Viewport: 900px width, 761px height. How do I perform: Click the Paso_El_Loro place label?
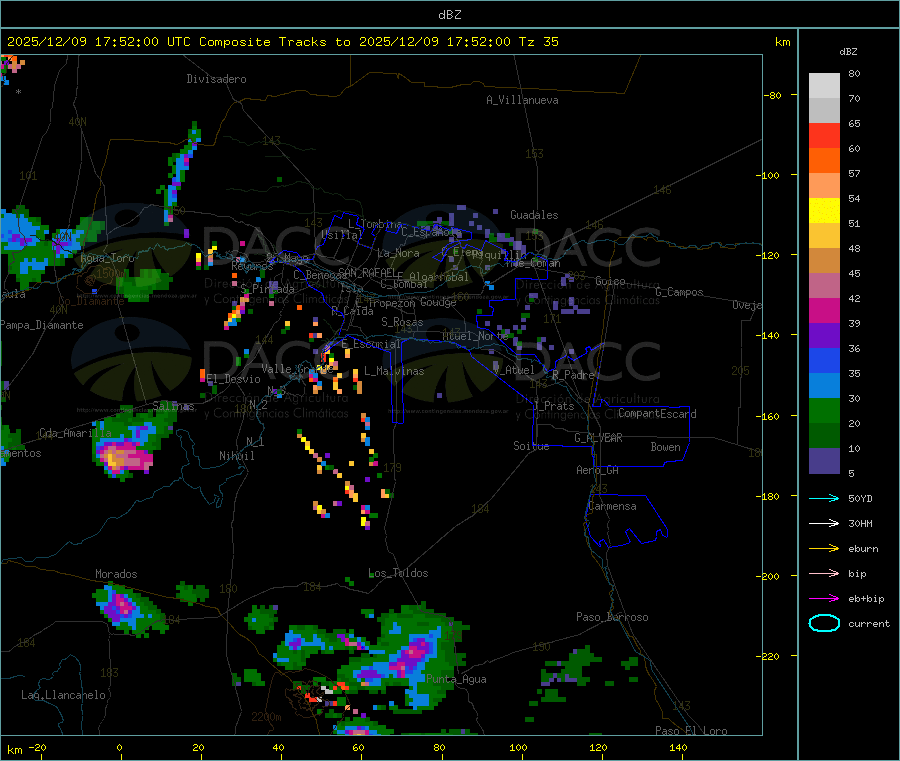692,731
